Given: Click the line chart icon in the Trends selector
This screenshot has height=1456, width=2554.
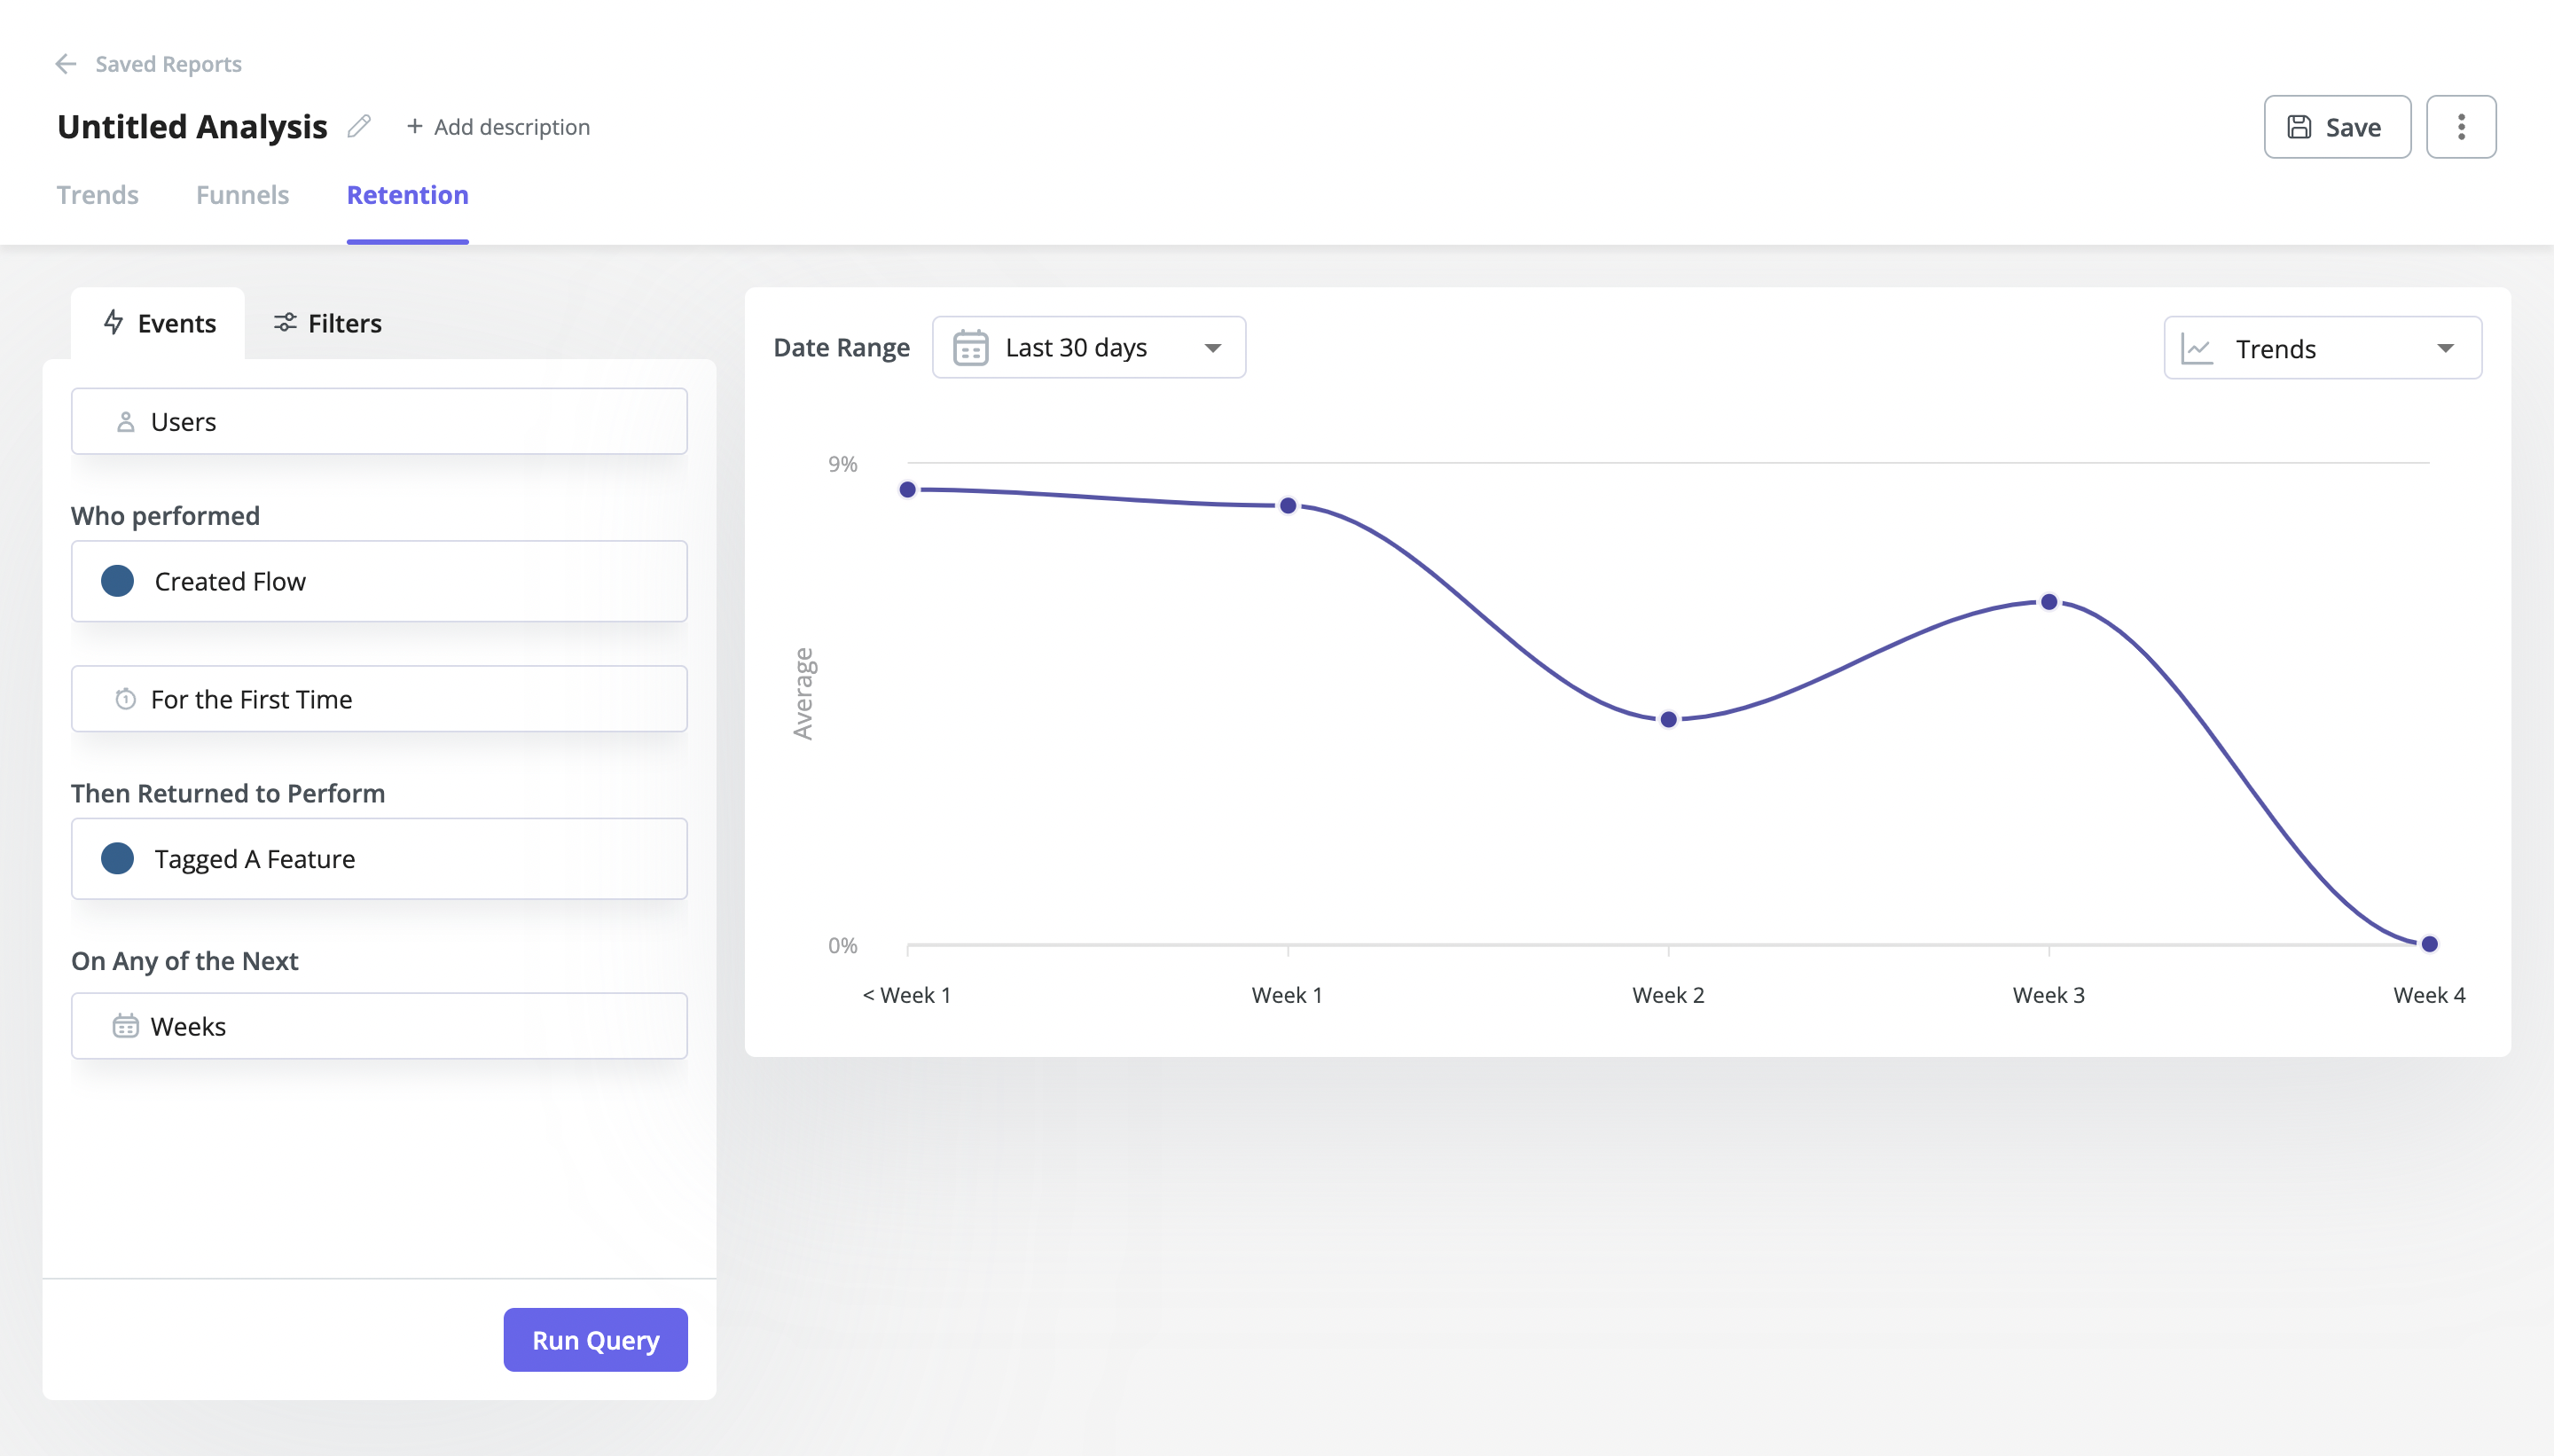Looking at the screenshot, I should click(x=2197, y=348).
